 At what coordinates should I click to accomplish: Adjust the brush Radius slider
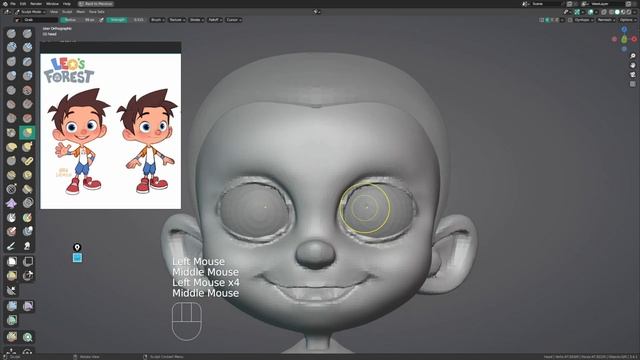click(x=79, y=20)
